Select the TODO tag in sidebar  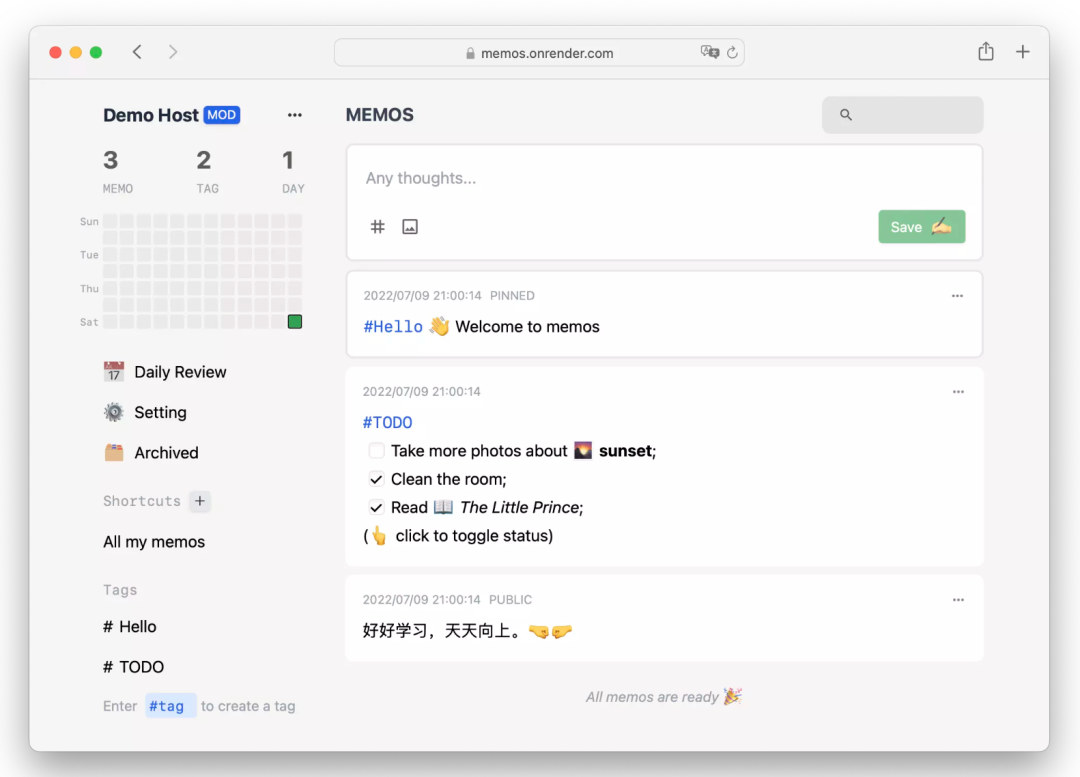point(134,667)
